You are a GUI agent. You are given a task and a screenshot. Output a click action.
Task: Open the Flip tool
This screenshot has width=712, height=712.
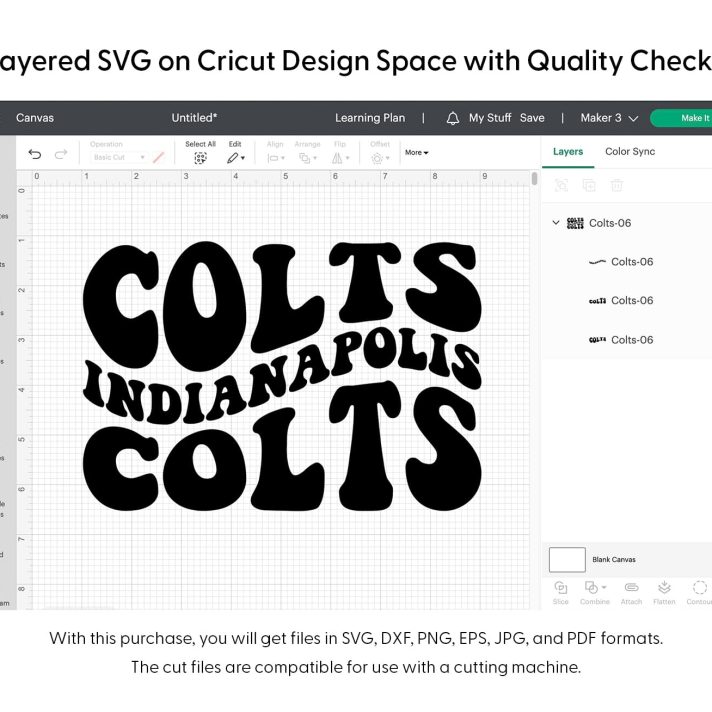(340, 158)
